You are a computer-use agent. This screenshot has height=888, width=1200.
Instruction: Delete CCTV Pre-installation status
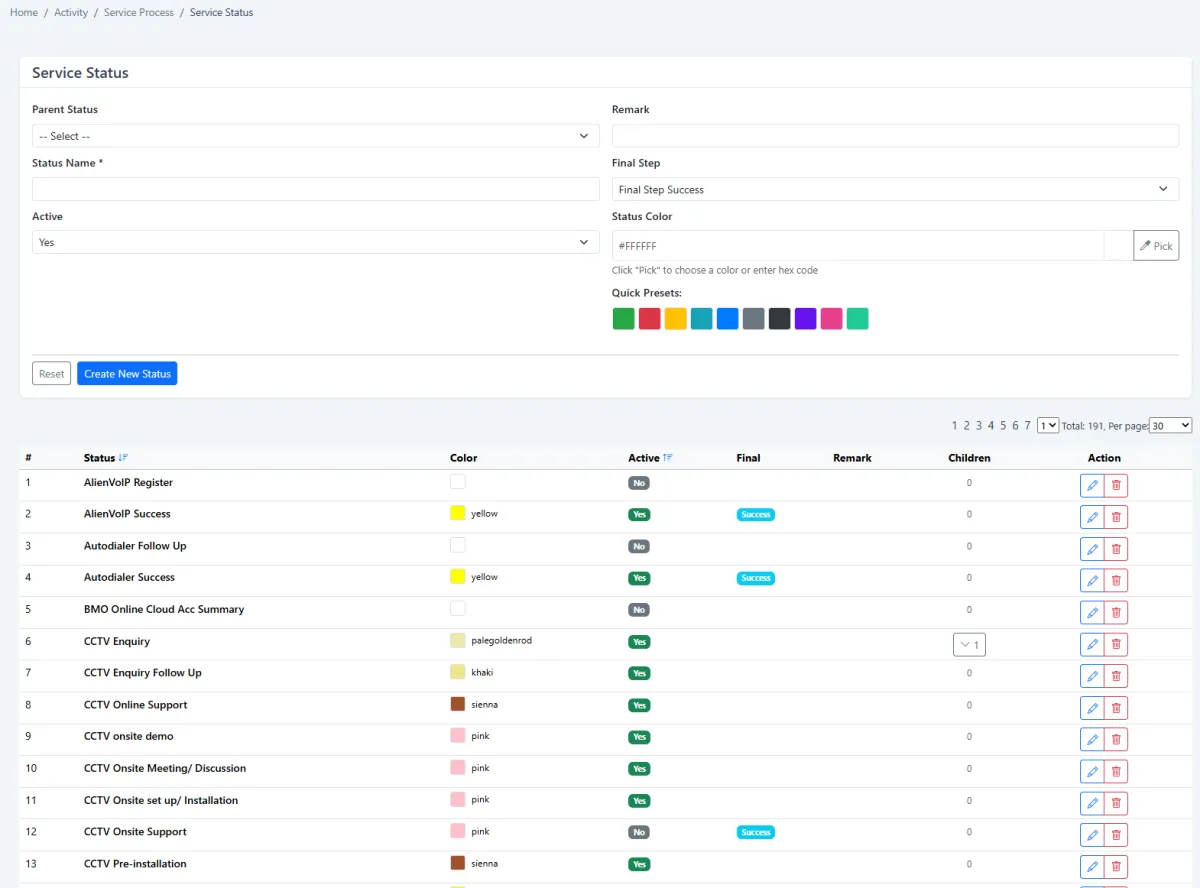click(1116, 867)
